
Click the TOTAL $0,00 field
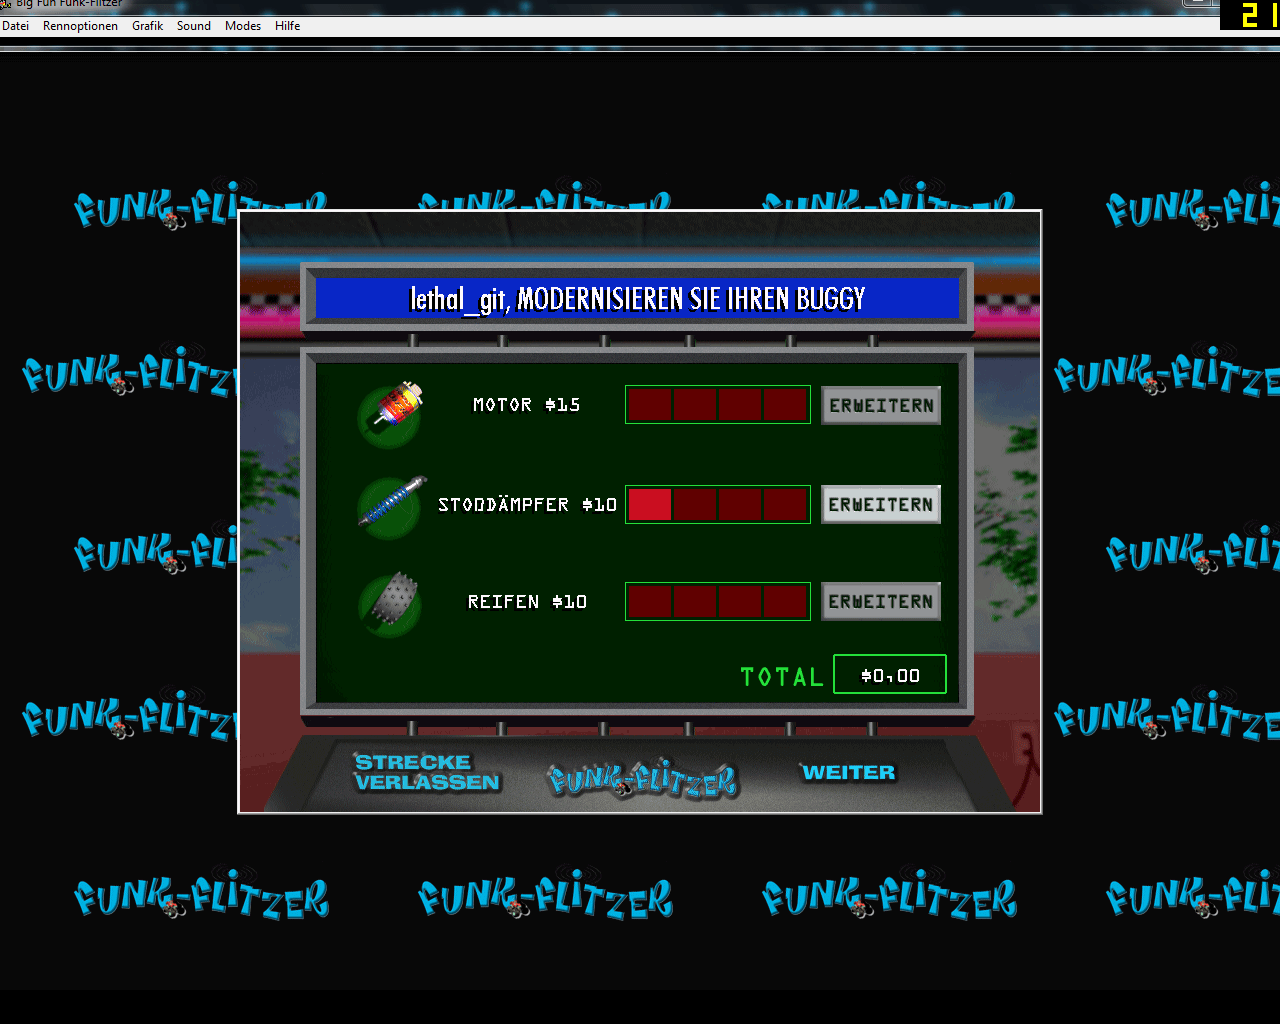click(890, 675)
